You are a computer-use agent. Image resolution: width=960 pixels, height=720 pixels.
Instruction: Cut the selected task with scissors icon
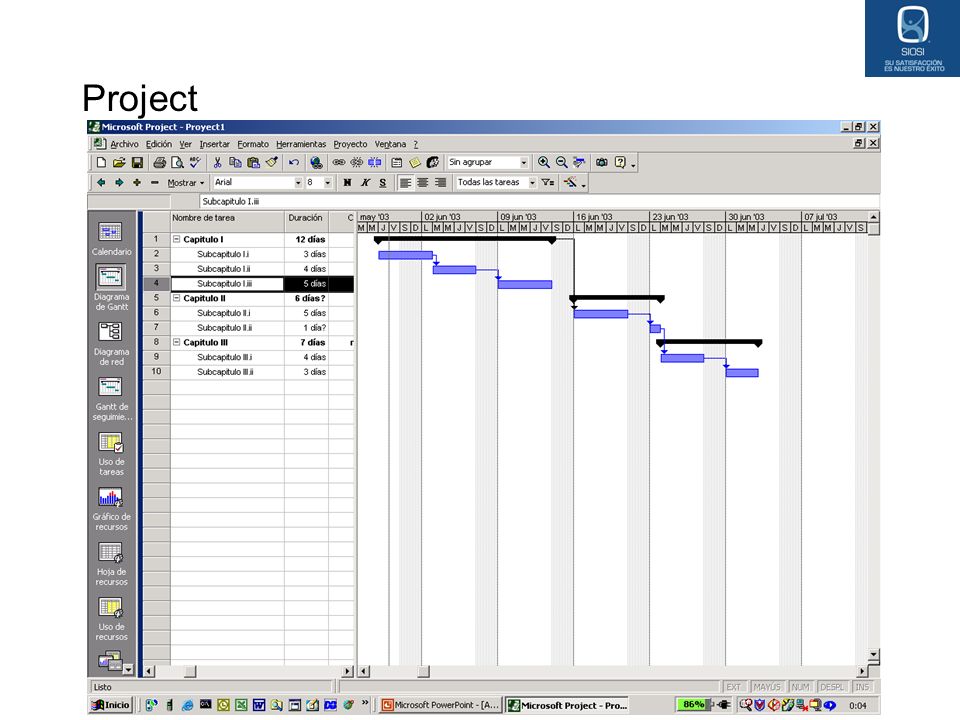point(217,162)
